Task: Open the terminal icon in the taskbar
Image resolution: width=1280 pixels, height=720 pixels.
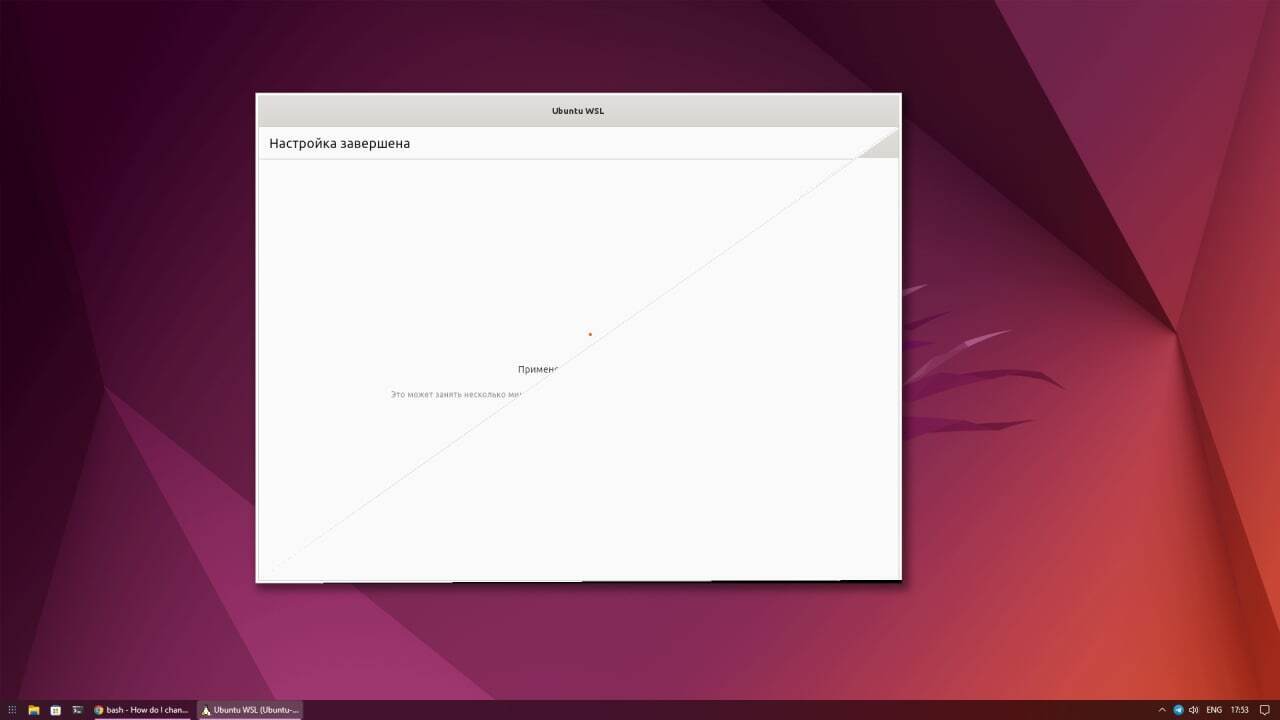Action: click(77, 710)
